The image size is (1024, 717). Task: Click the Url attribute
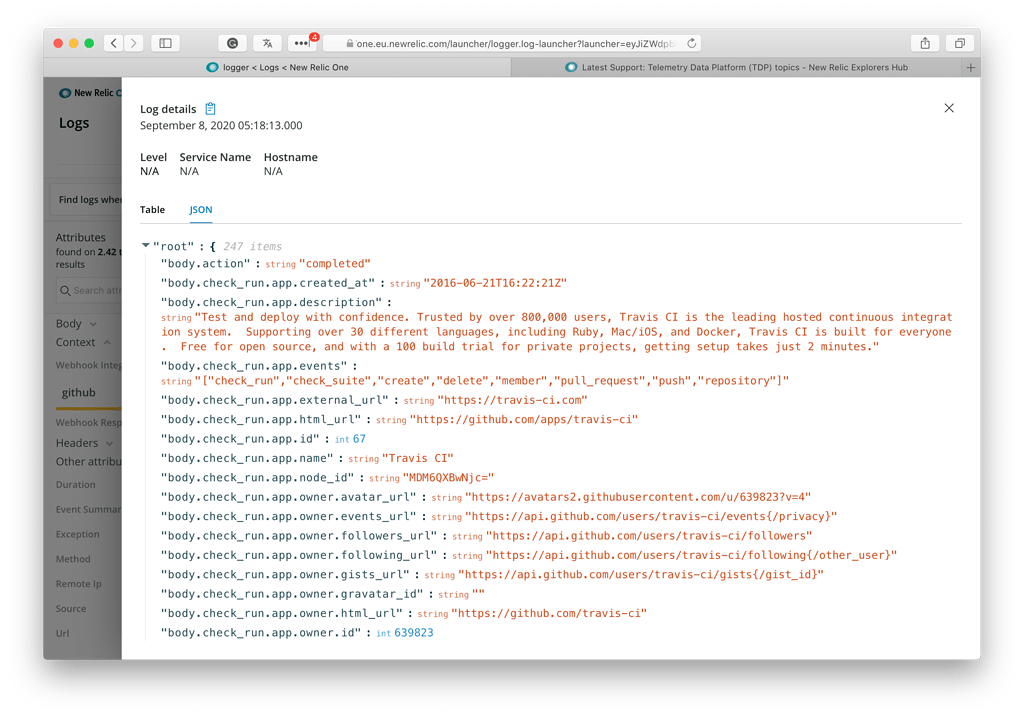tap(62, 633)
